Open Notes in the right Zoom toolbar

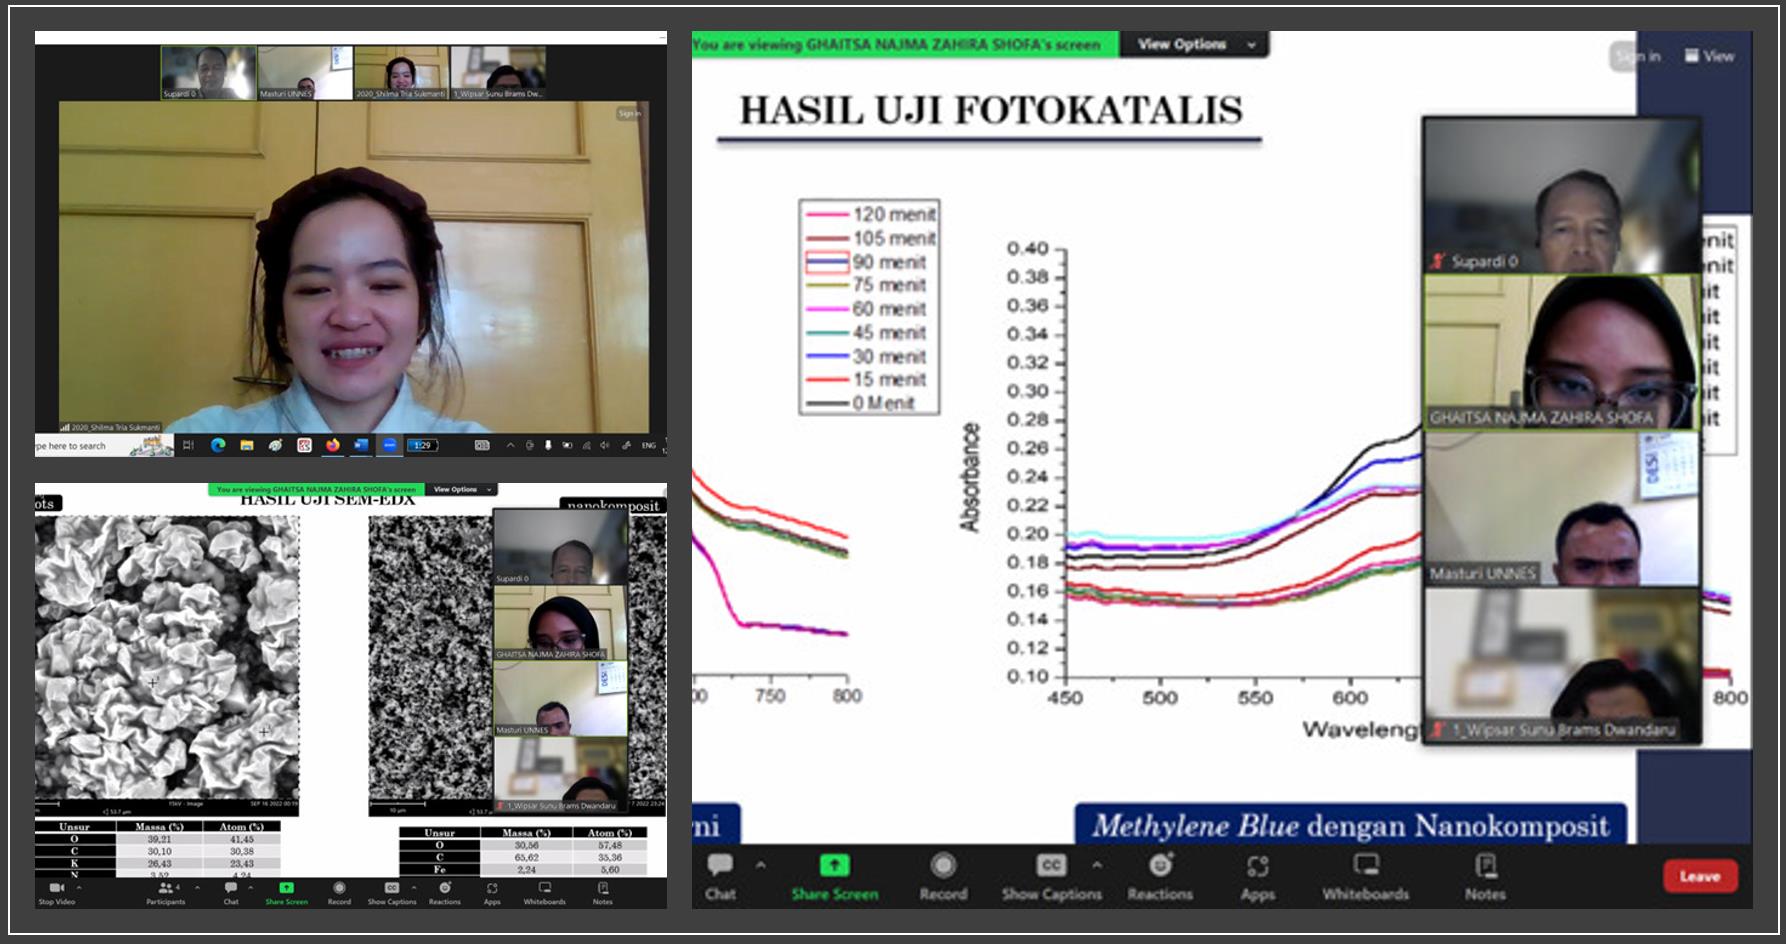(1485, 875)
